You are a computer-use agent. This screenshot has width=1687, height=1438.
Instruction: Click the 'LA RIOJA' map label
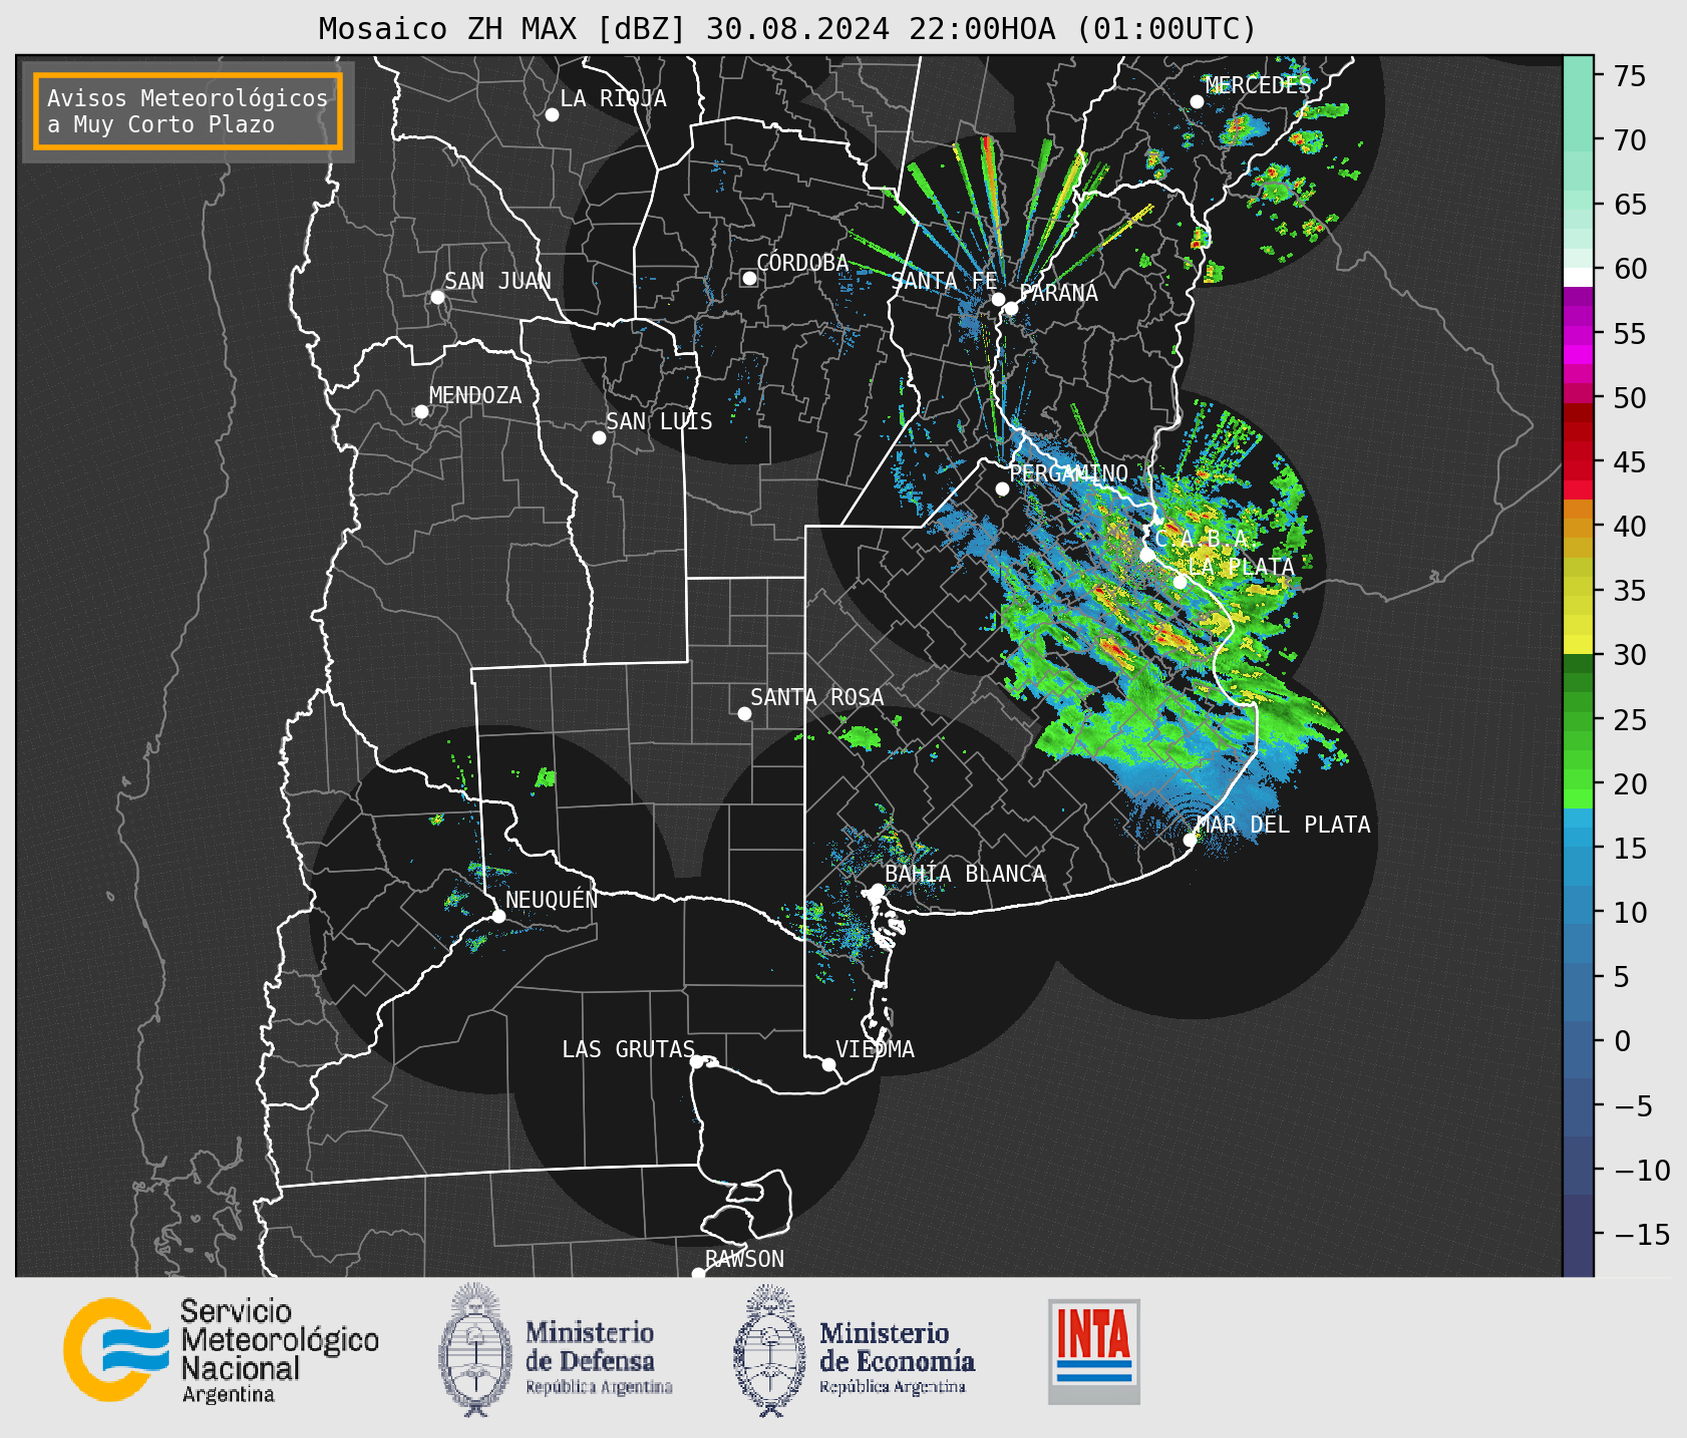coord(613,99)
